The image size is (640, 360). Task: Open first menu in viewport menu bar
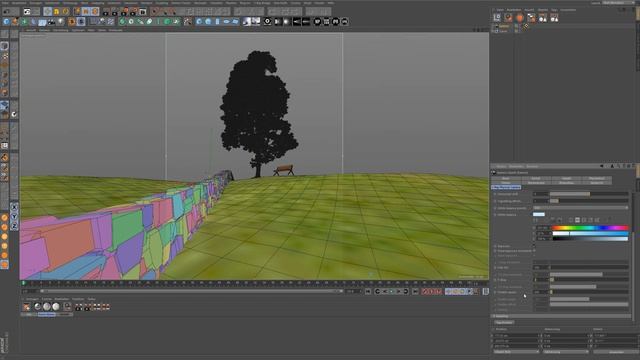pyautogui.click(x=31, y=30)
